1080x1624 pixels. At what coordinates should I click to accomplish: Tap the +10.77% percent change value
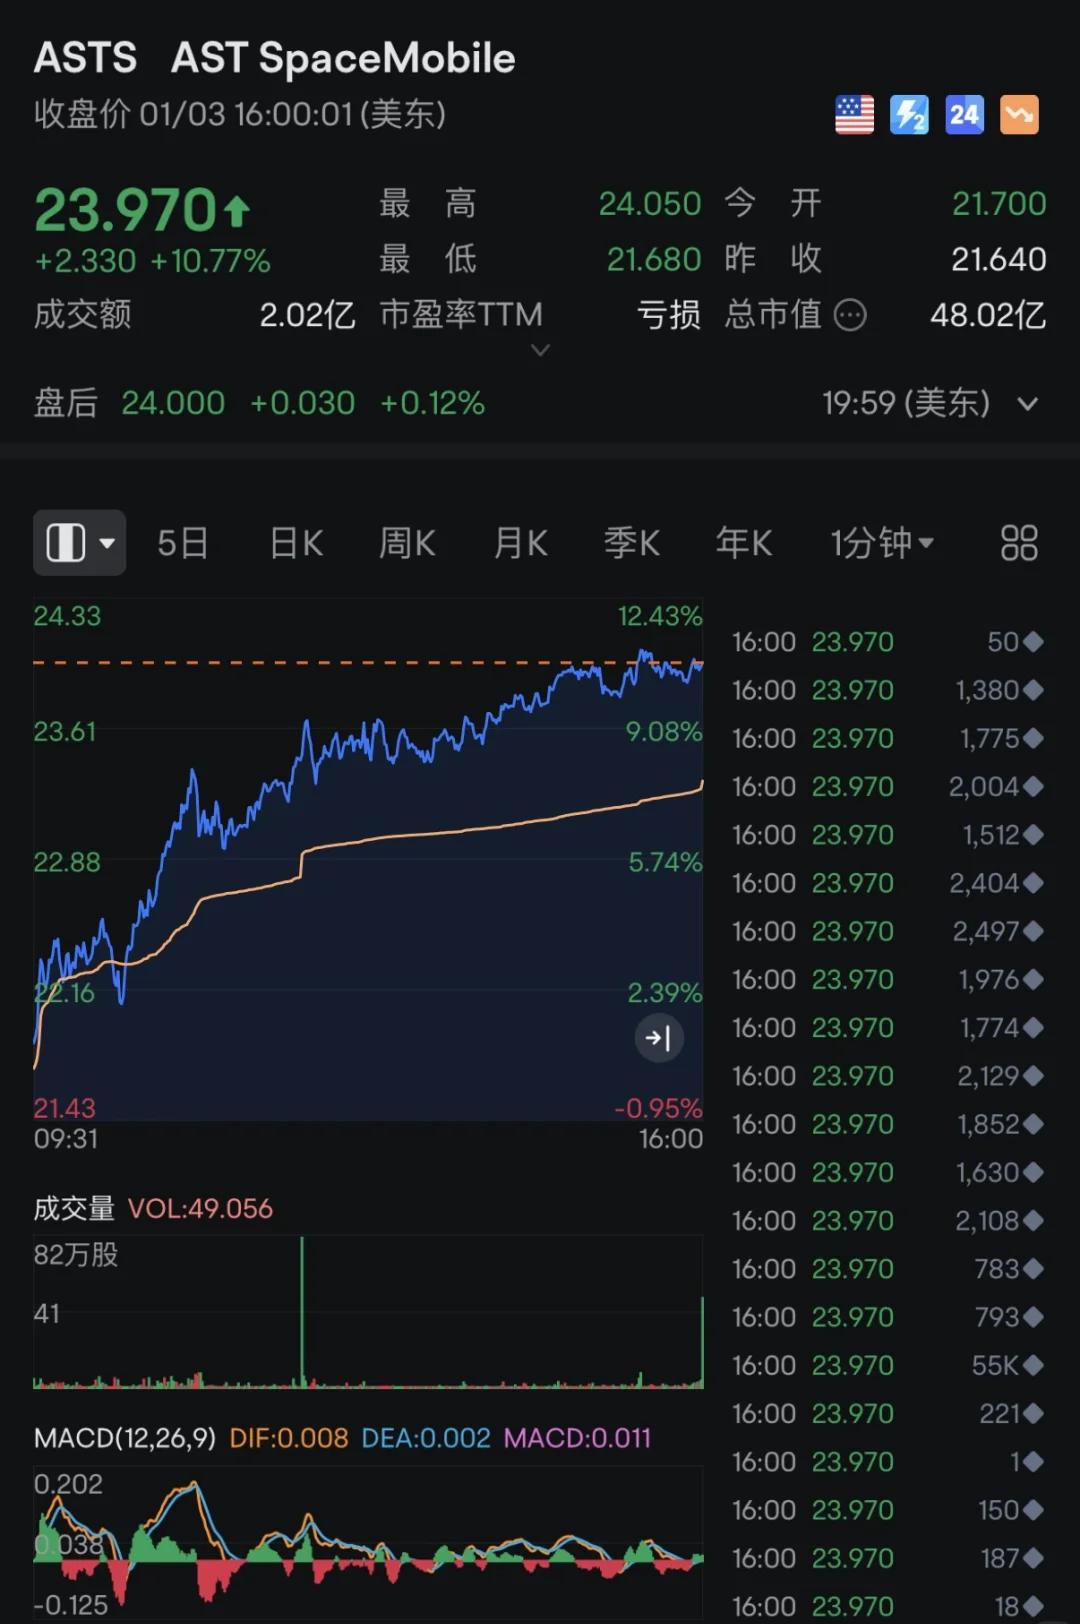click(x=210, y=261)
